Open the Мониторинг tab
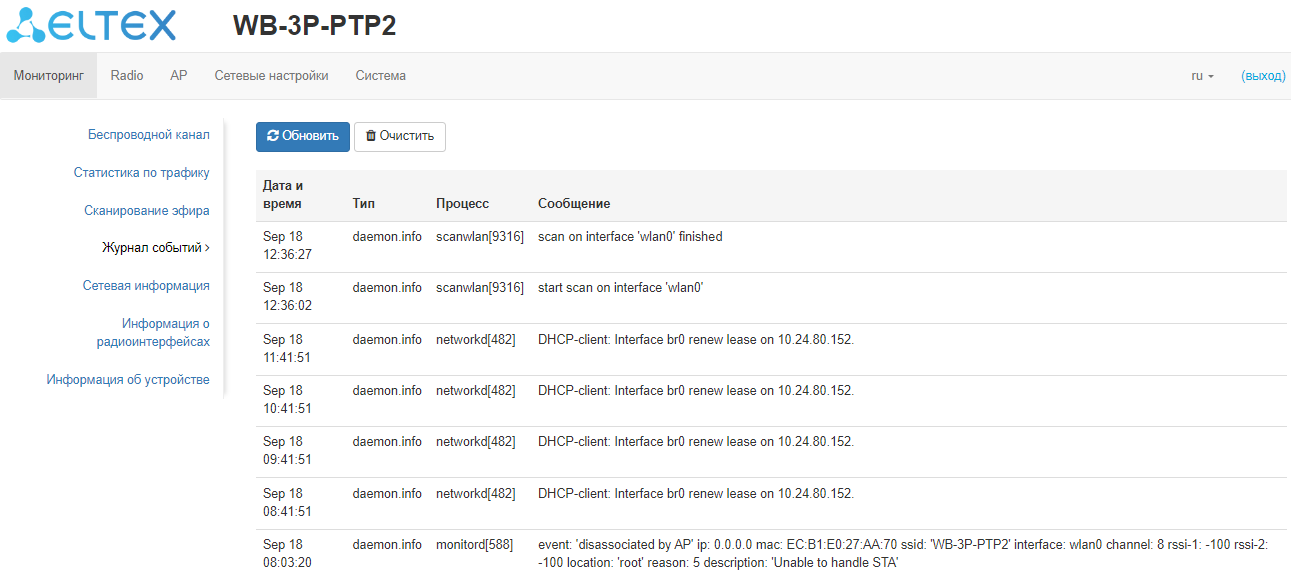This screenshot has height=579, width=1291. (x=48, y=76)
